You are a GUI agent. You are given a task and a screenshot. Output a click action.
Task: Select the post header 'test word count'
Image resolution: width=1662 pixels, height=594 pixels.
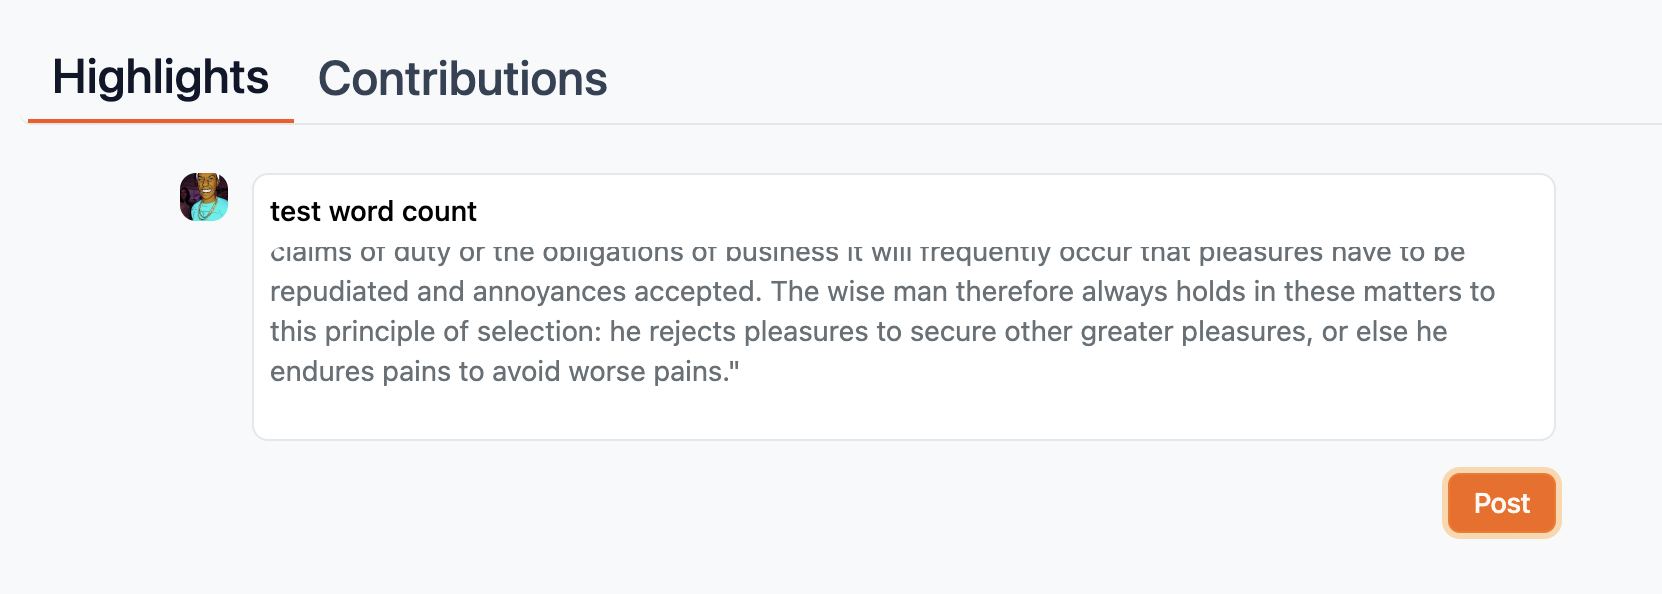(372, 211)
